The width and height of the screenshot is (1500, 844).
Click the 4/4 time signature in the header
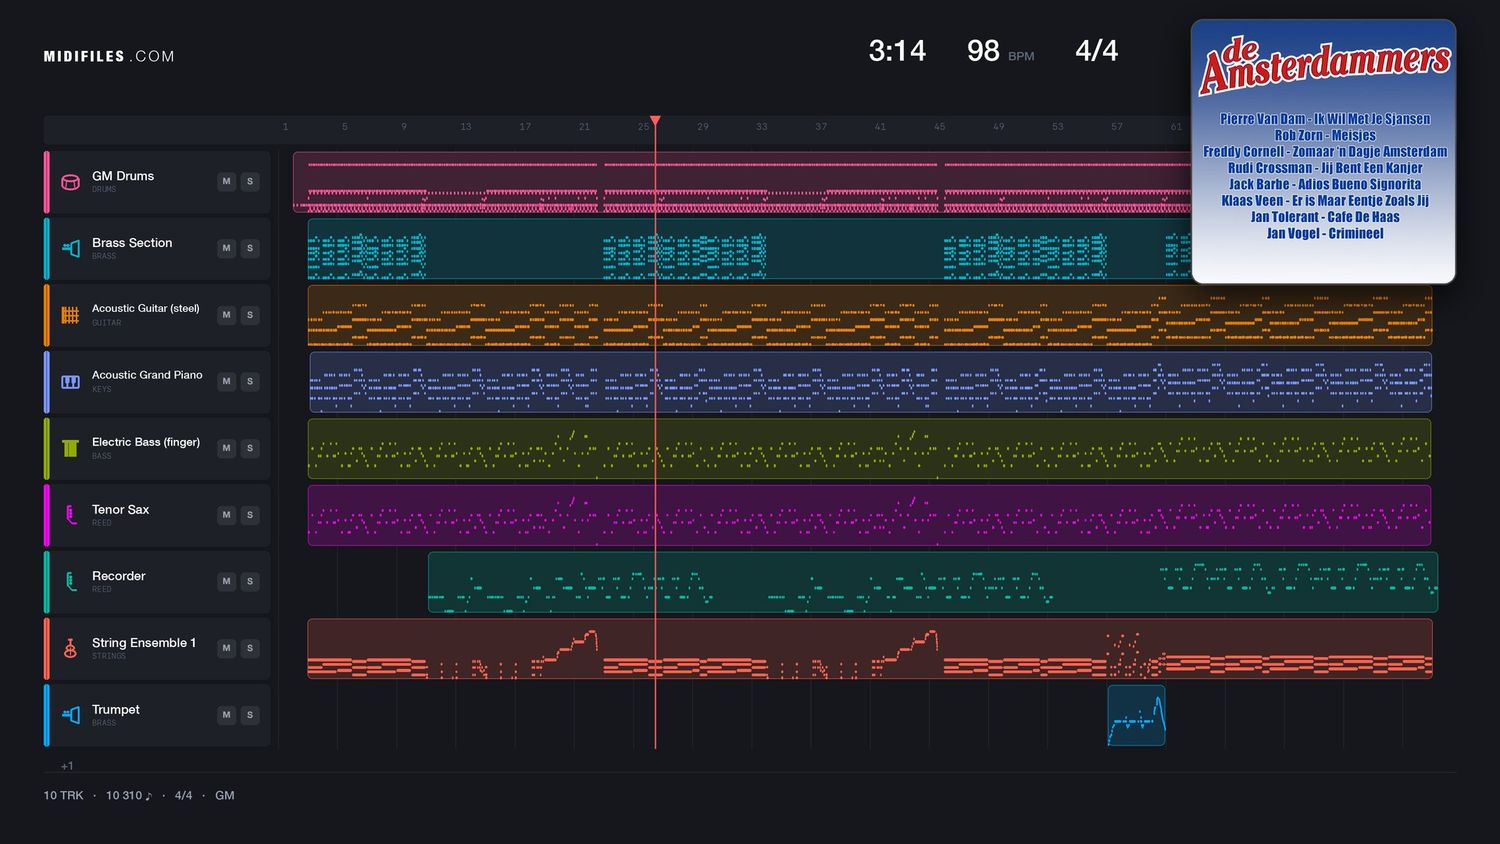click(1096, 51)
